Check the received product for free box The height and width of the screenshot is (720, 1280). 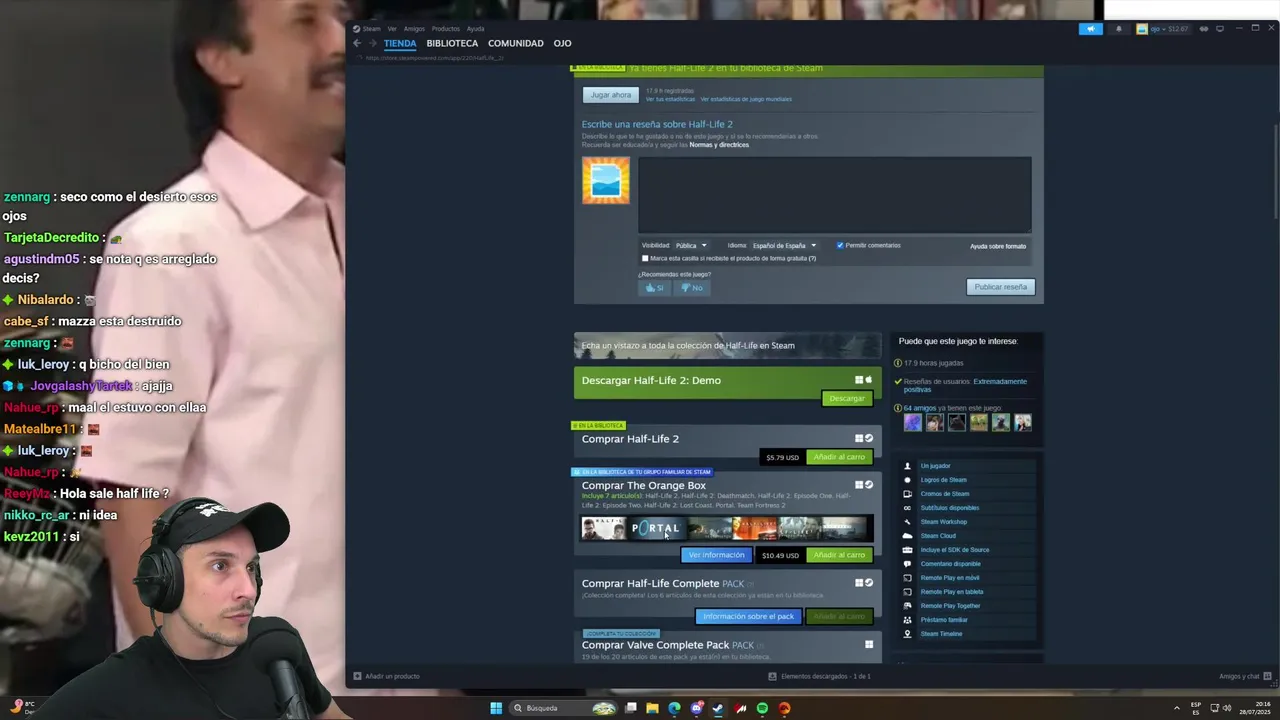coord(645,258)
